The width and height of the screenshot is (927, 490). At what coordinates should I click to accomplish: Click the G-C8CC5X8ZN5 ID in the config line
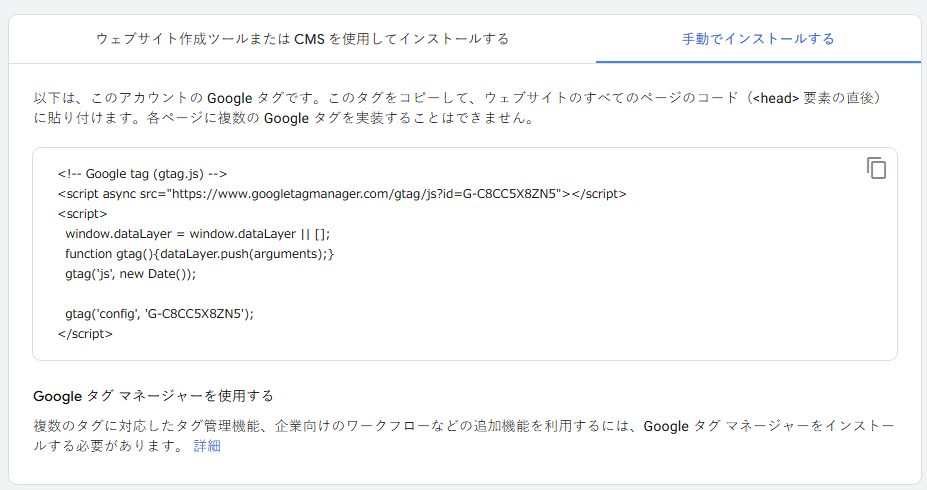196,314
